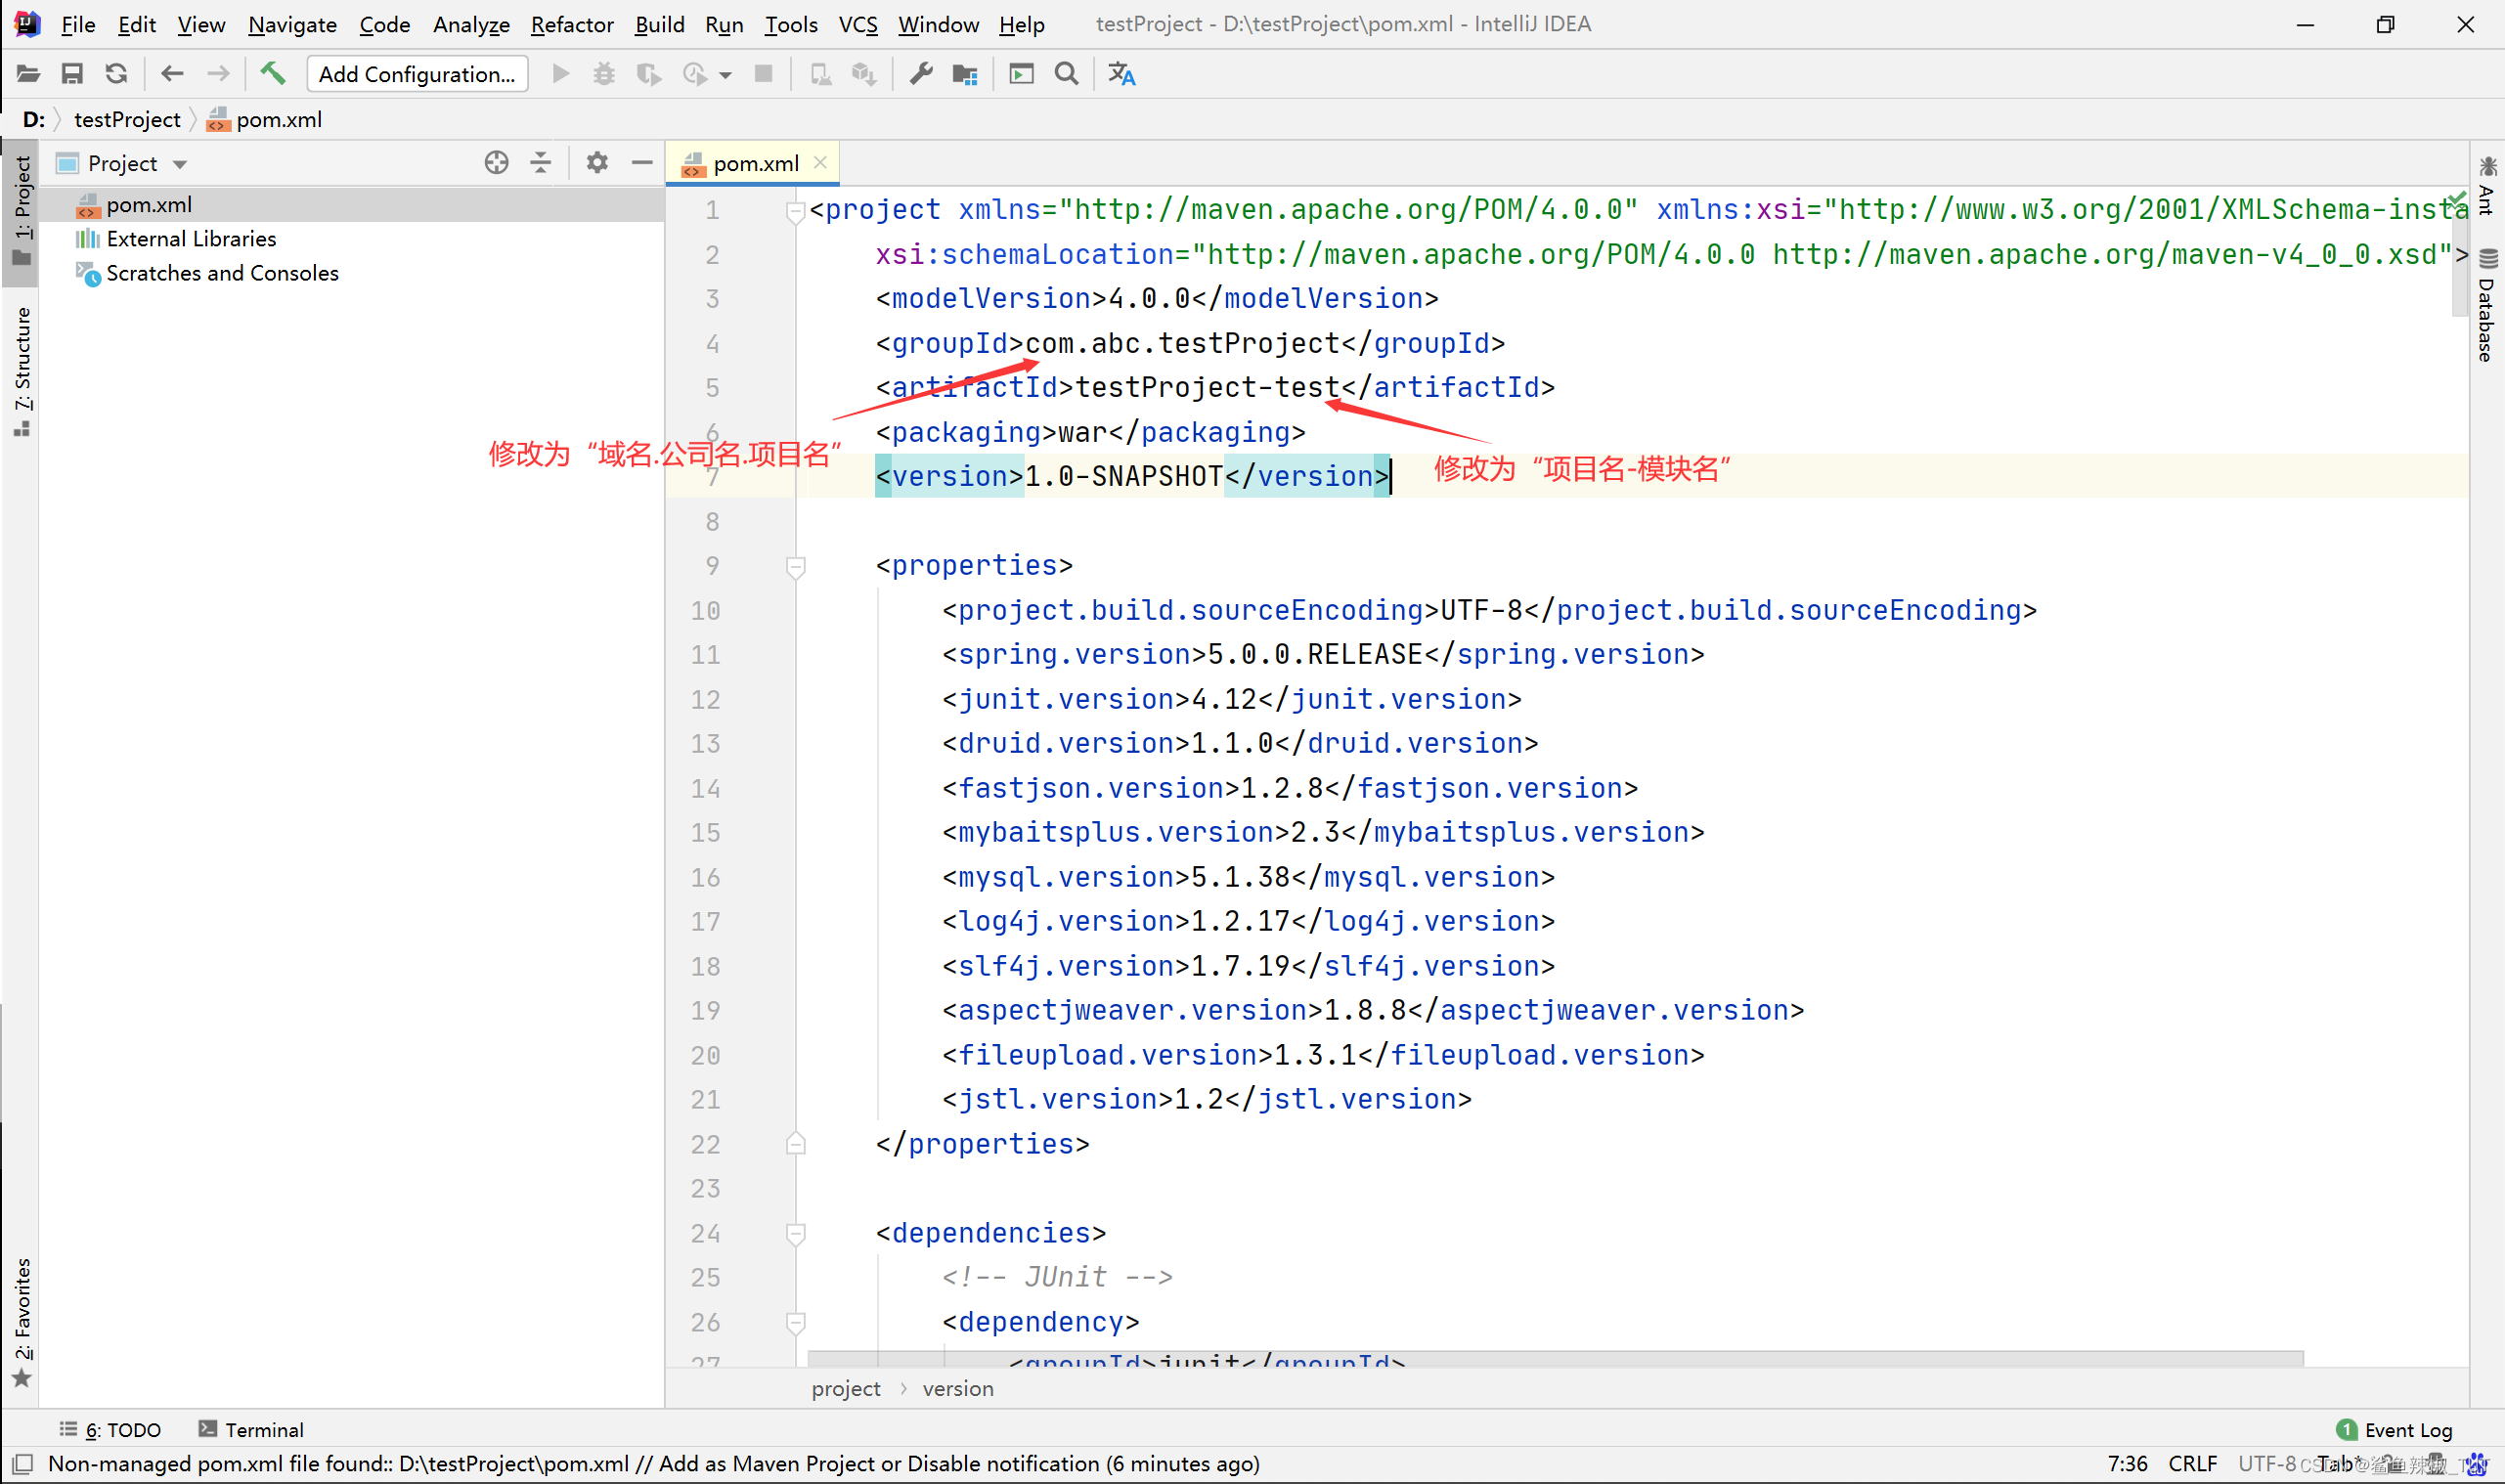The height and width of the screenshot is (1484, 2505).
Task: Collapse the properties fold at line 9
Action: tap(795, 567)
